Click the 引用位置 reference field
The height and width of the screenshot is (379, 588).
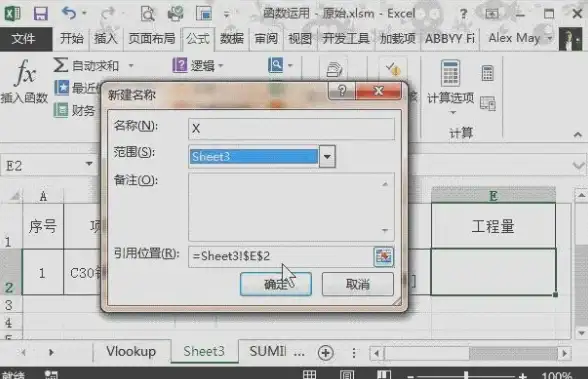tap(281, 256)
